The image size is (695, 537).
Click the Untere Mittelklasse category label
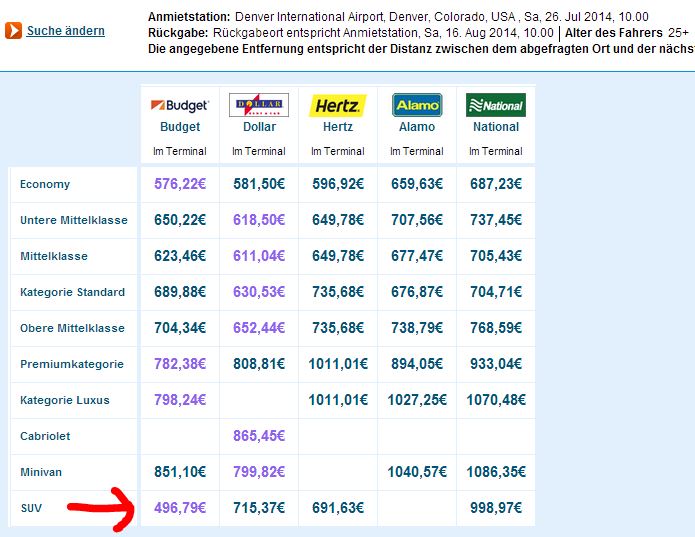coord(74,220)
